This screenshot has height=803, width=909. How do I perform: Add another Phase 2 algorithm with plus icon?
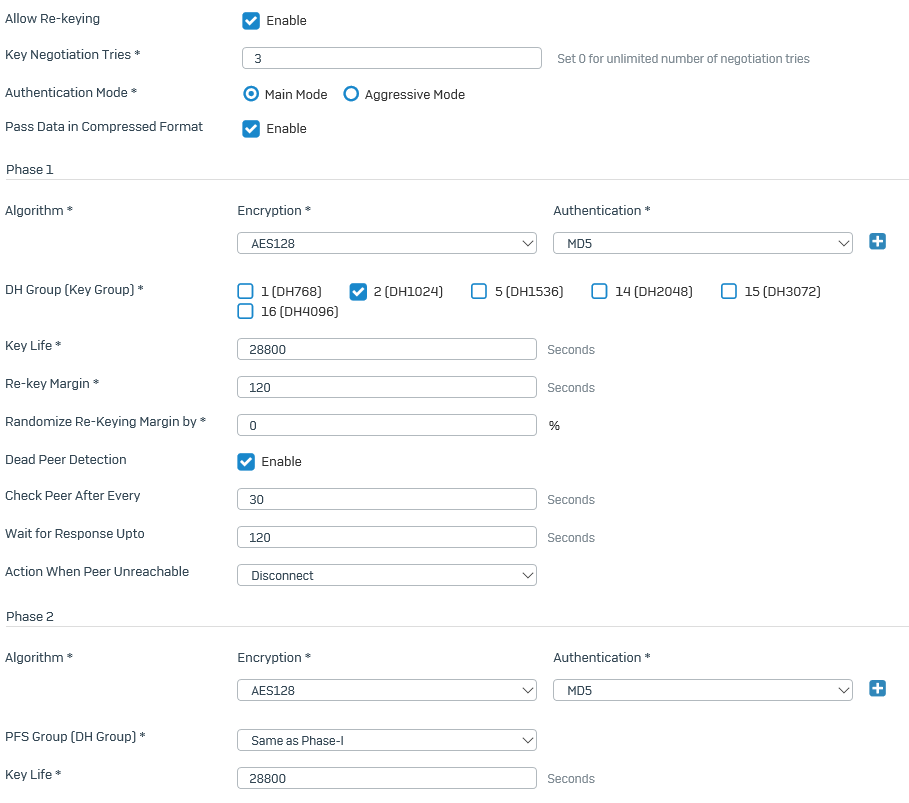point(877,688)
